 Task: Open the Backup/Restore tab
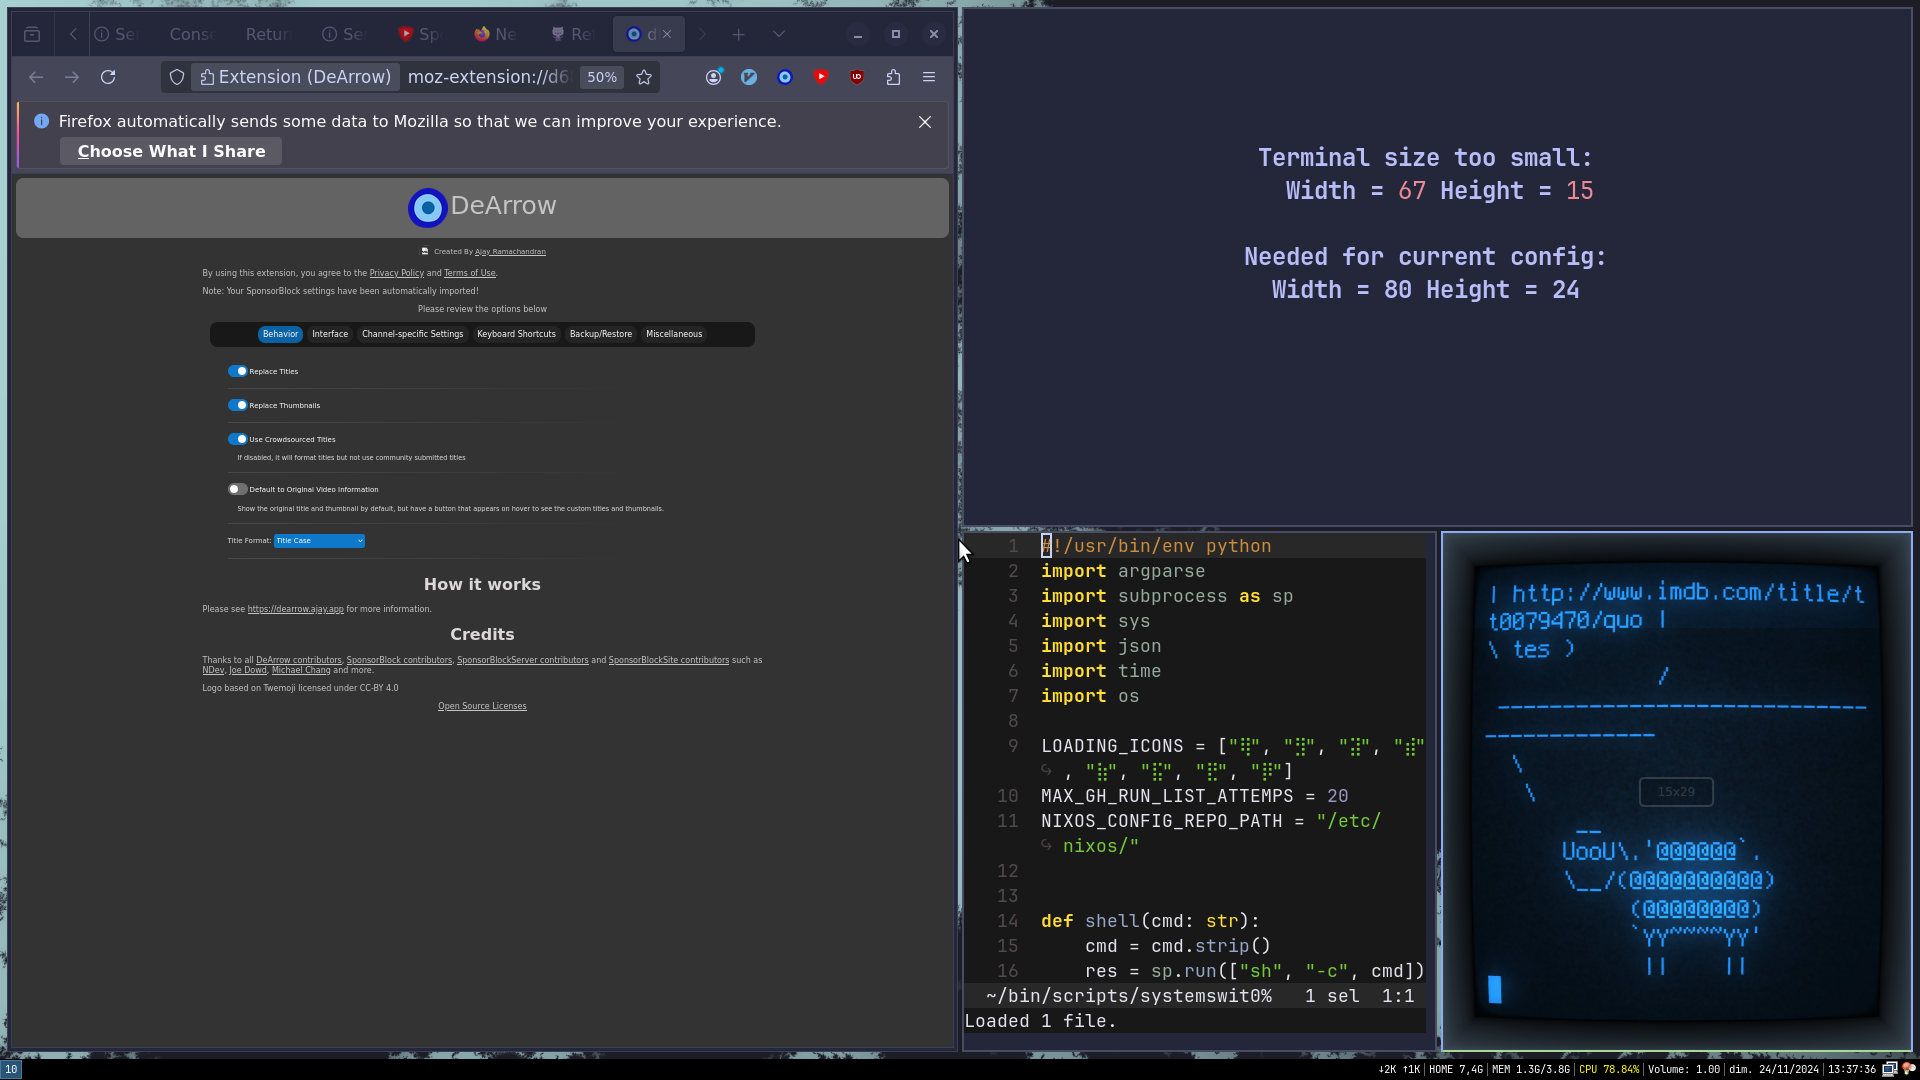coord(601,334)
